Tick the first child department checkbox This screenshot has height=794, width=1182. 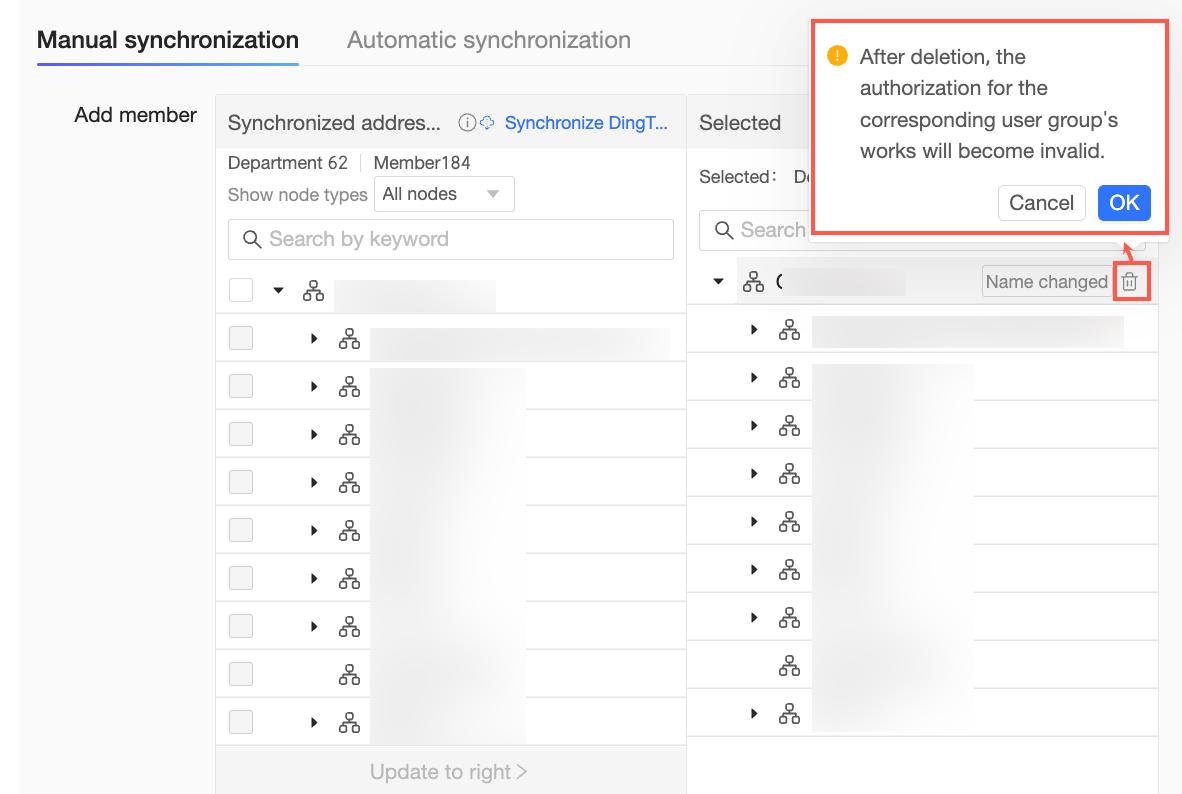coord(241,339)
